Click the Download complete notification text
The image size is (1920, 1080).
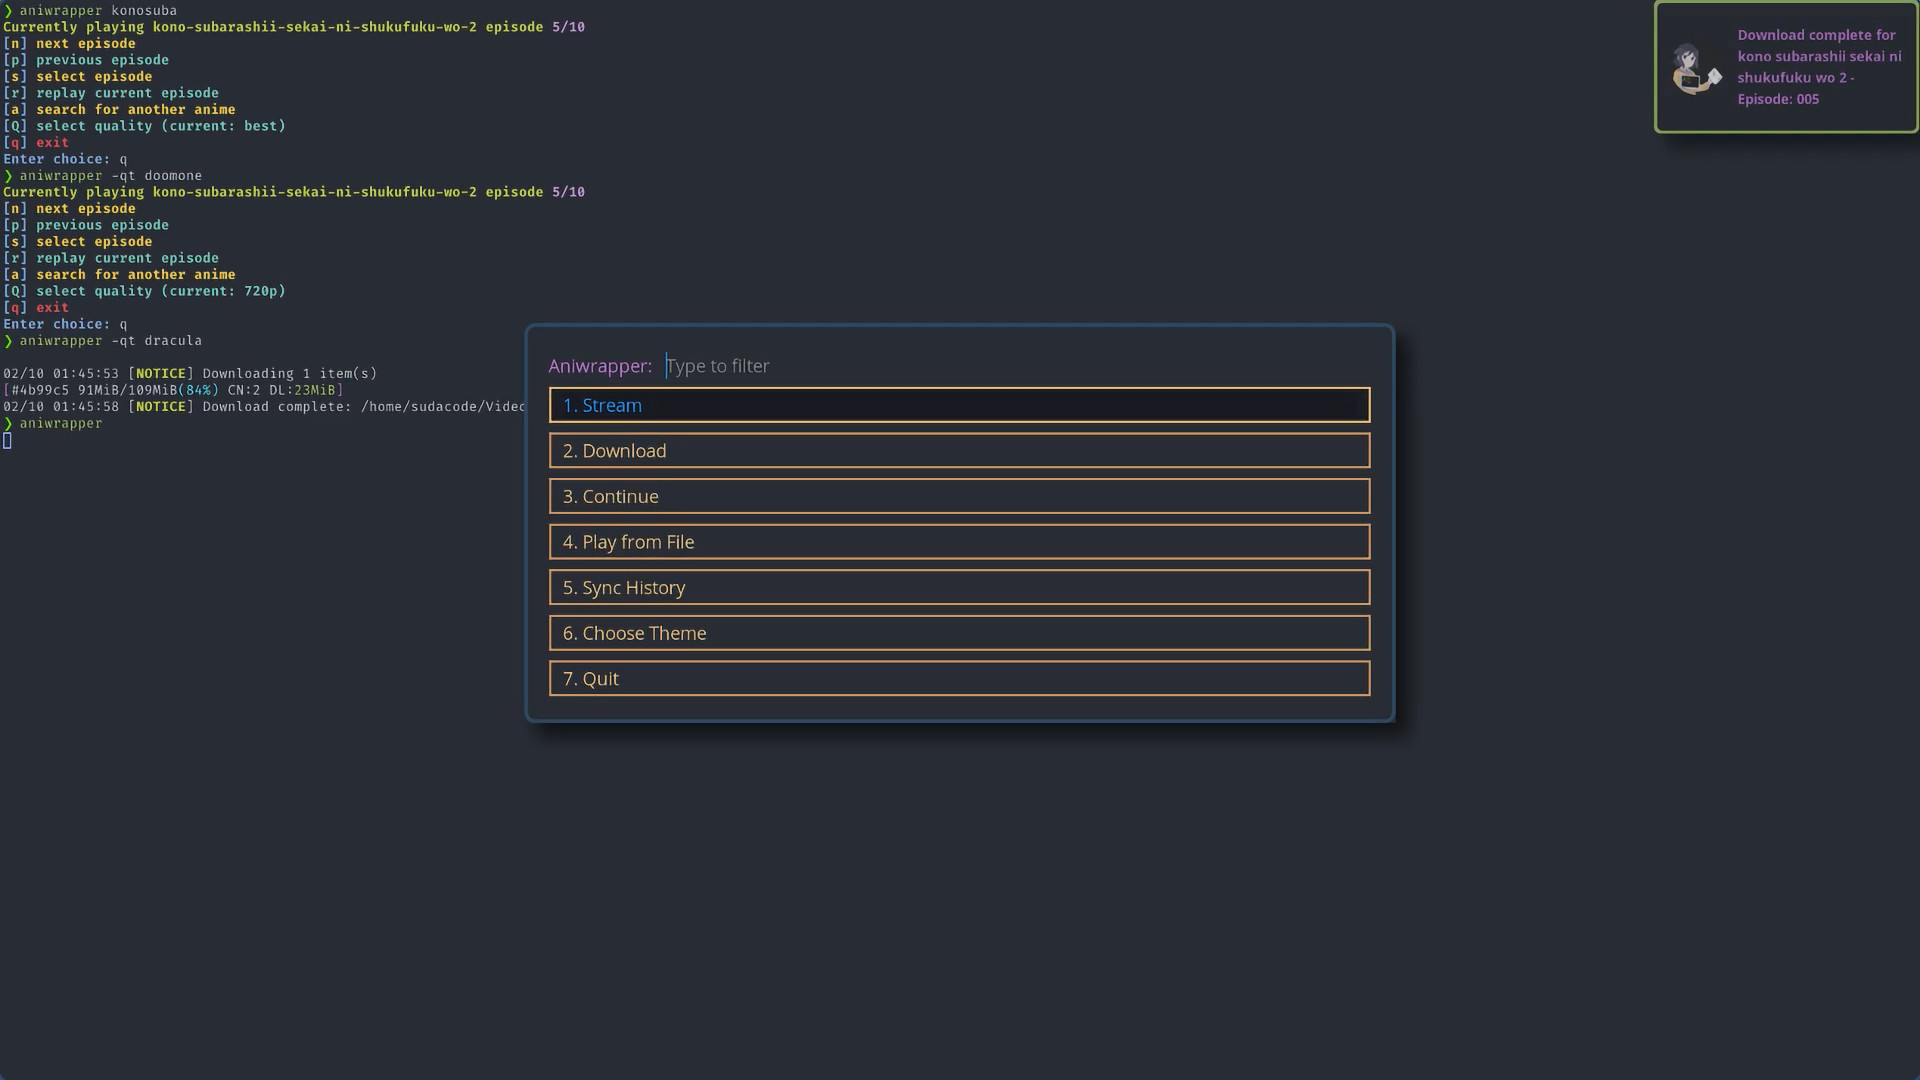[x=1816, y=35]
